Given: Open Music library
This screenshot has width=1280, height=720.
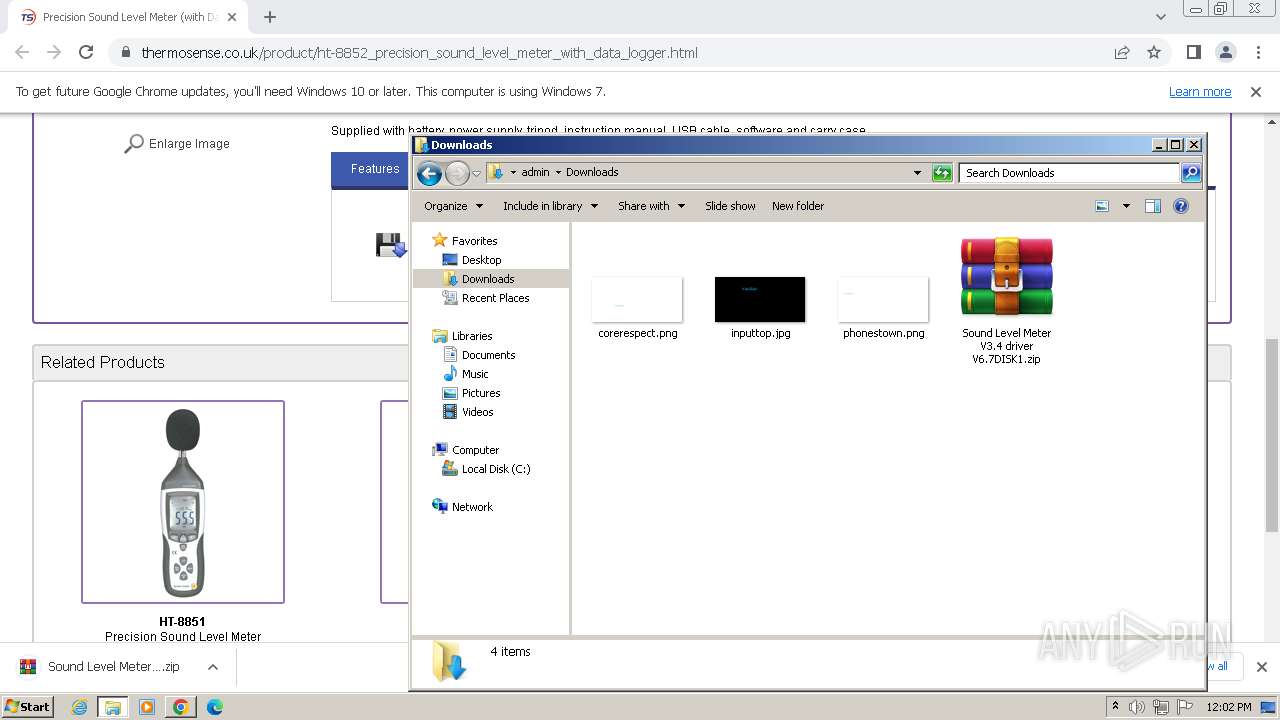Looking at the screenshot, I should tap(475, 374).
